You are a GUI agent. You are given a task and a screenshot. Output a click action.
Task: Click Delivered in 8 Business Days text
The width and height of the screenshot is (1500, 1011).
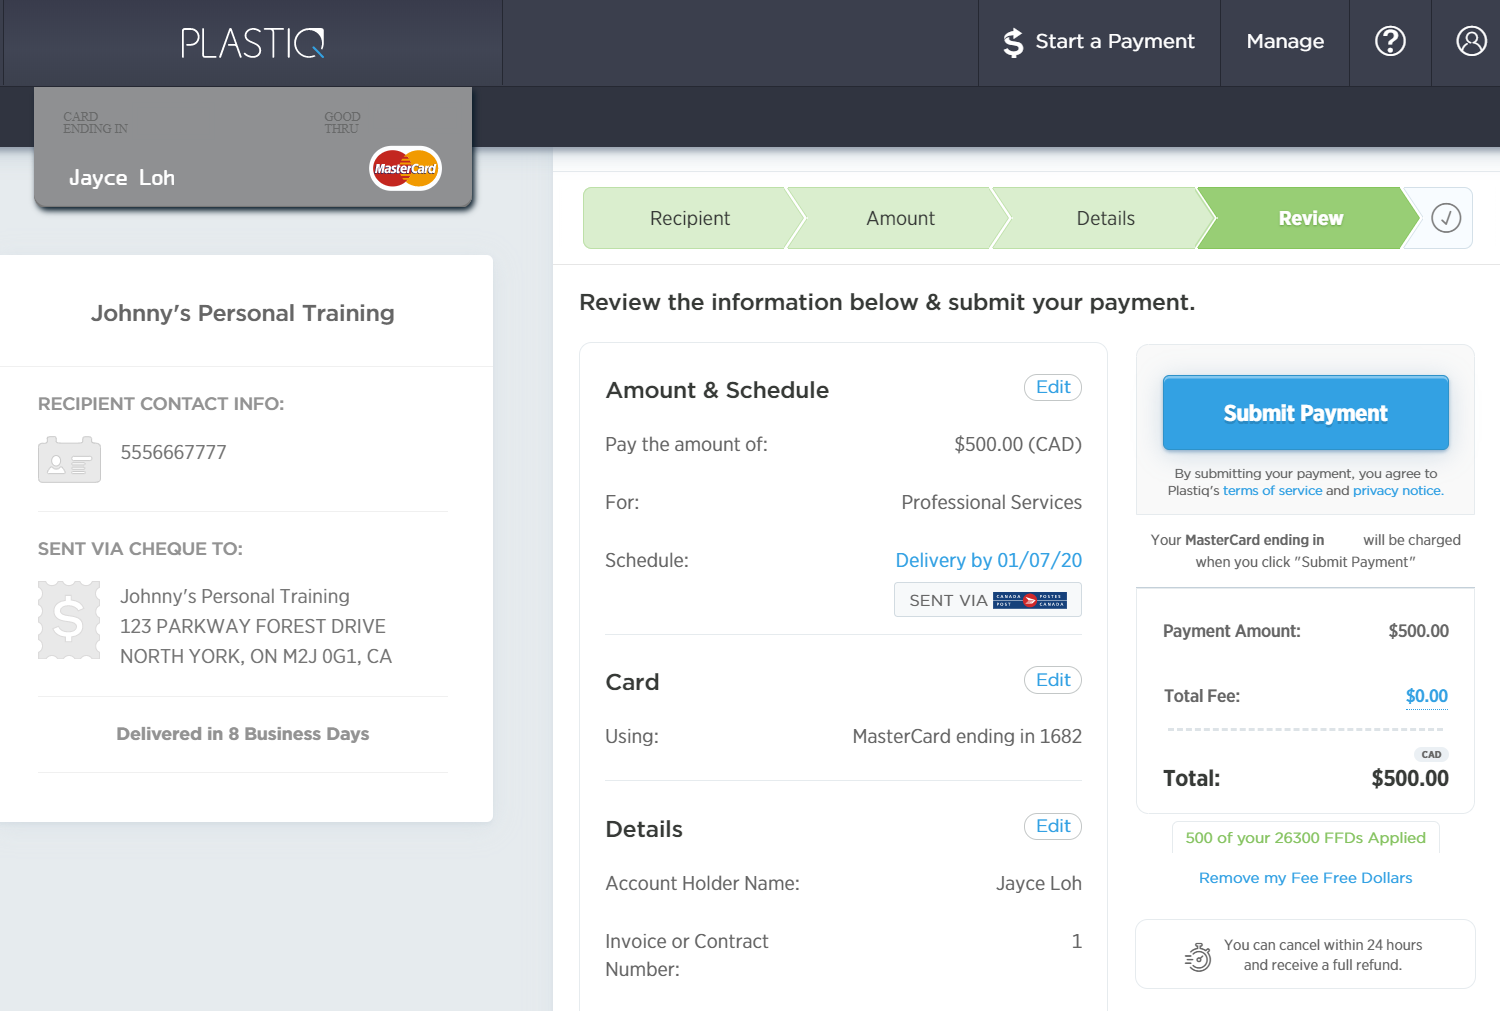pyautogui.click(x=243, y=734)
